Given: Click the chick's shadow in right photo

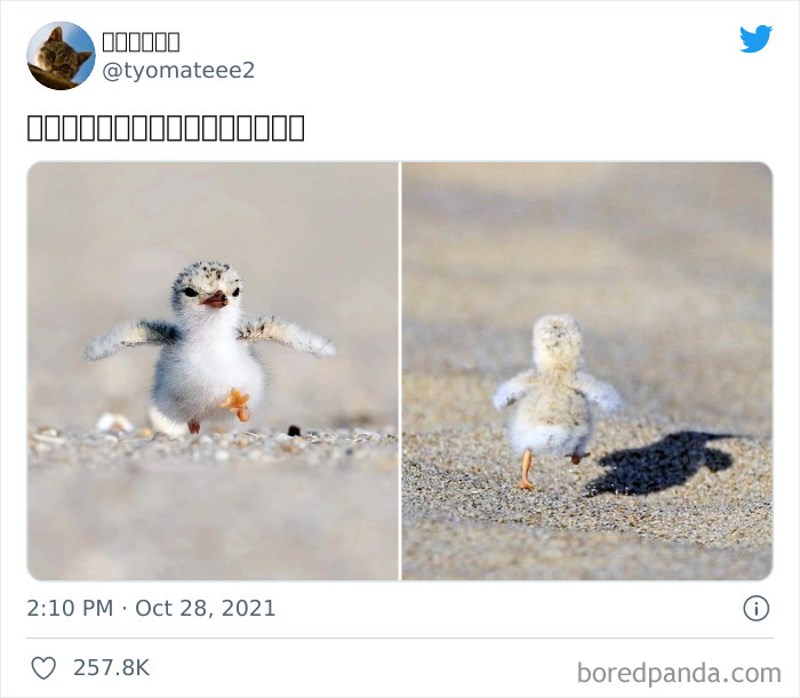Looking at the screenshot, I should tap(663, 462).
